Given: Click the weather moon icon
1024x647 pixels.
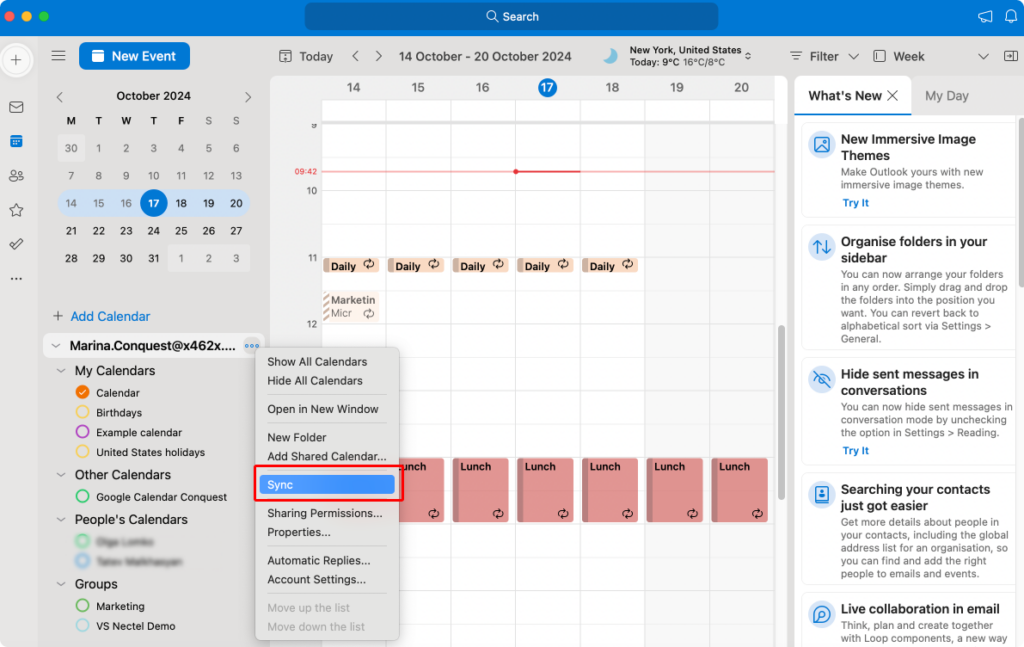Looking at the screenshot, I should point(610,56).
